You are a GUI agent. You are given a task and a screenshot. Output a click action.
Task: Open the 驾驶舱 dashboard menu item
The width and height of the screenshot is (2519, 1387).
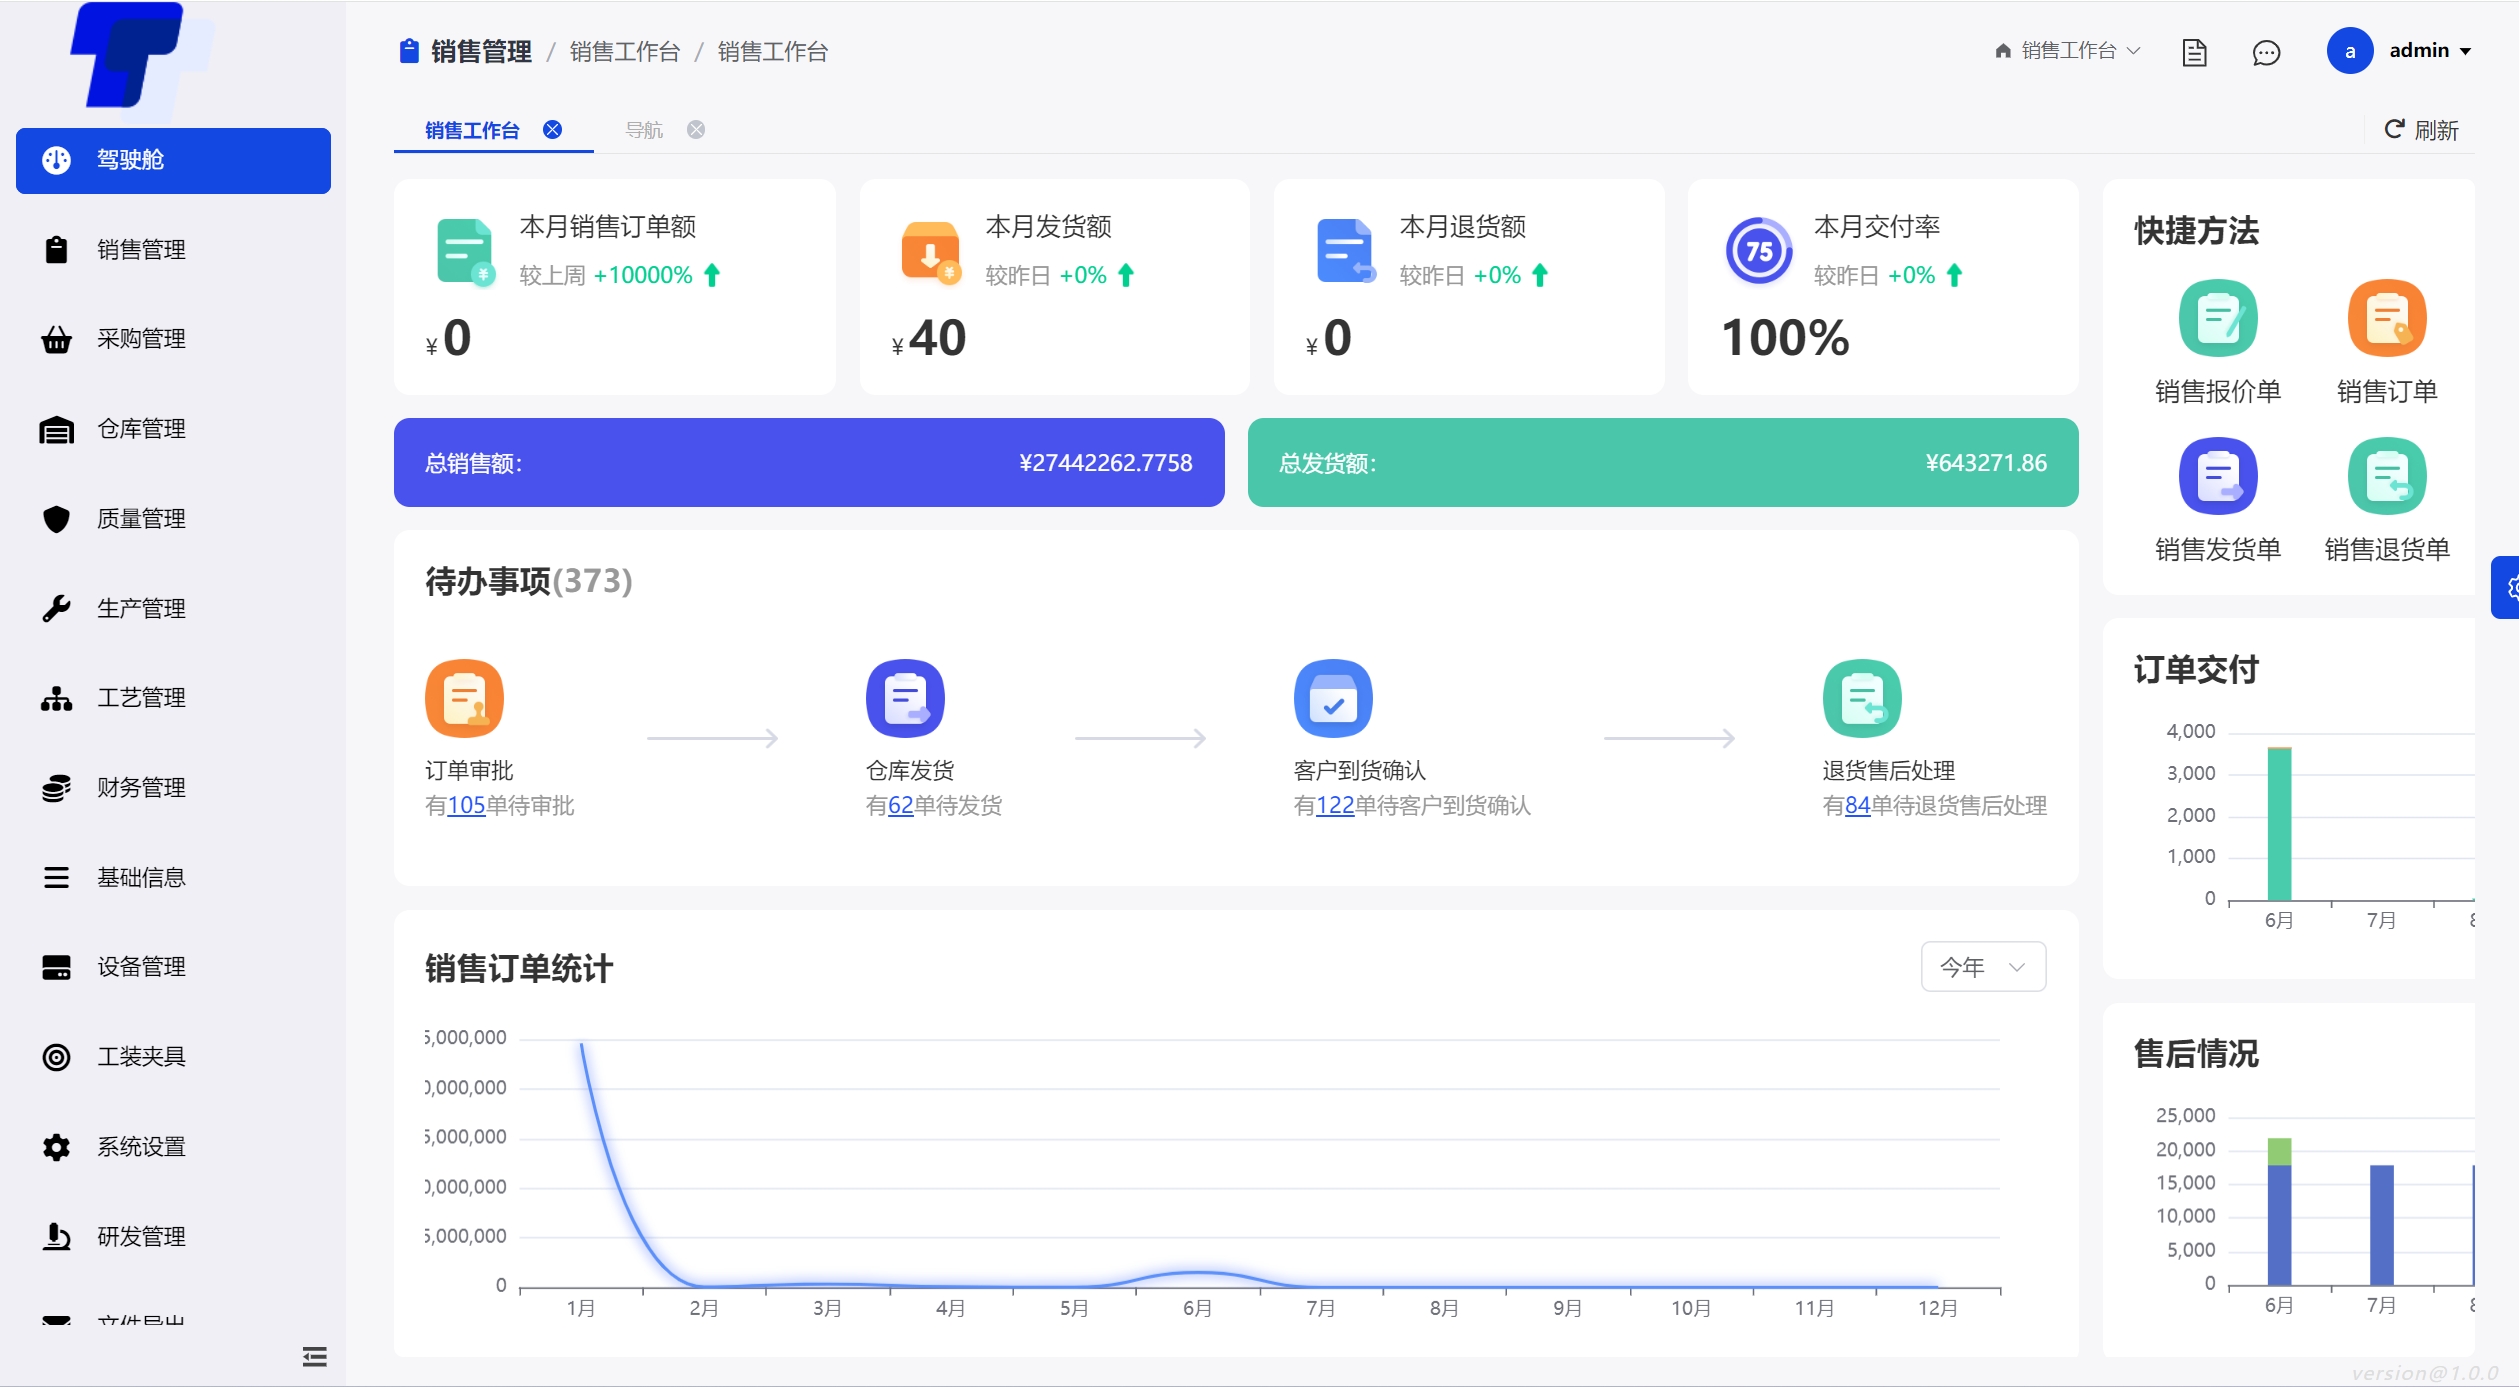click(x=173, y=160)
